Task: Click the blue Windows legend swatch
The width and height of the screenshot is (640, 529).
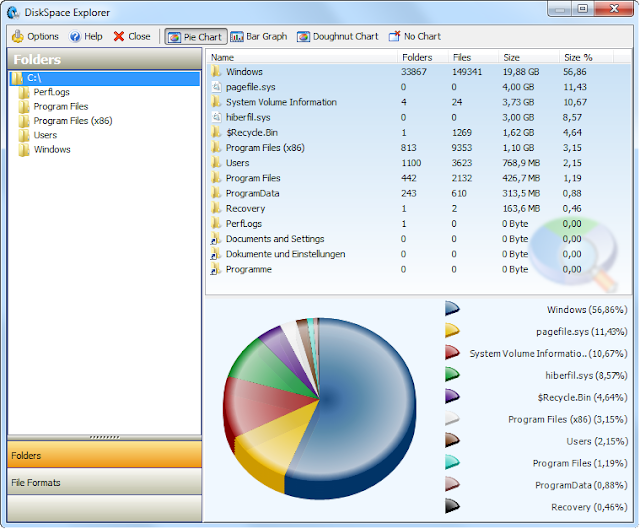Action: (452, 309)
